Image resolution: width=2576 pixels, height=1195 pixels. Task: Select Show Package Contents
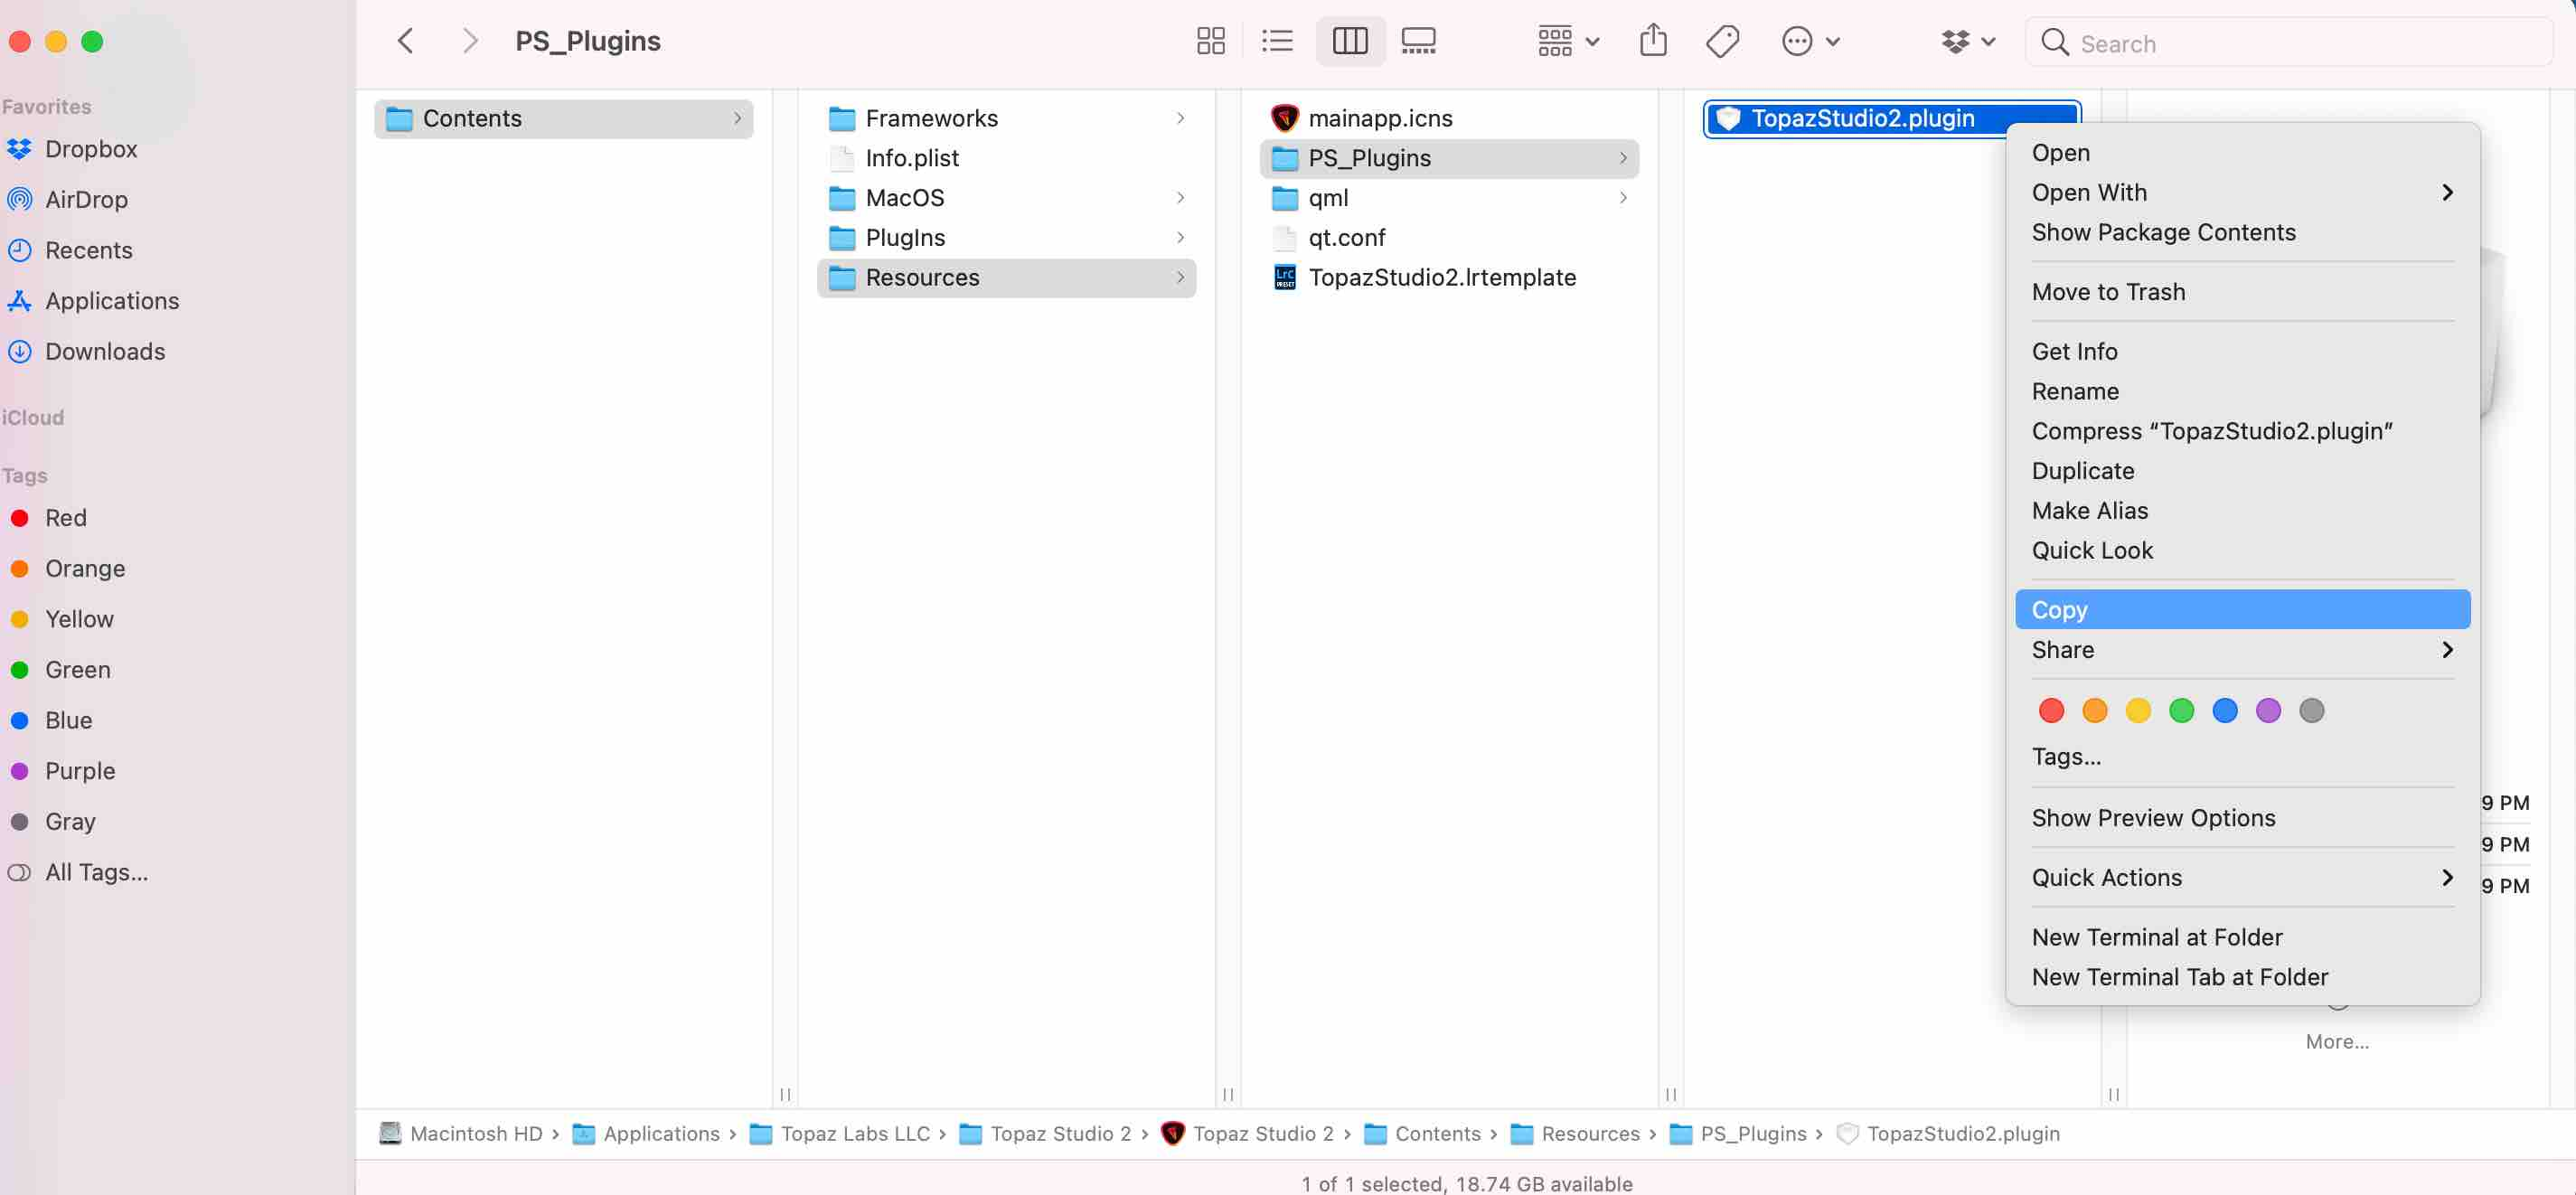(x=2163, y=232)
